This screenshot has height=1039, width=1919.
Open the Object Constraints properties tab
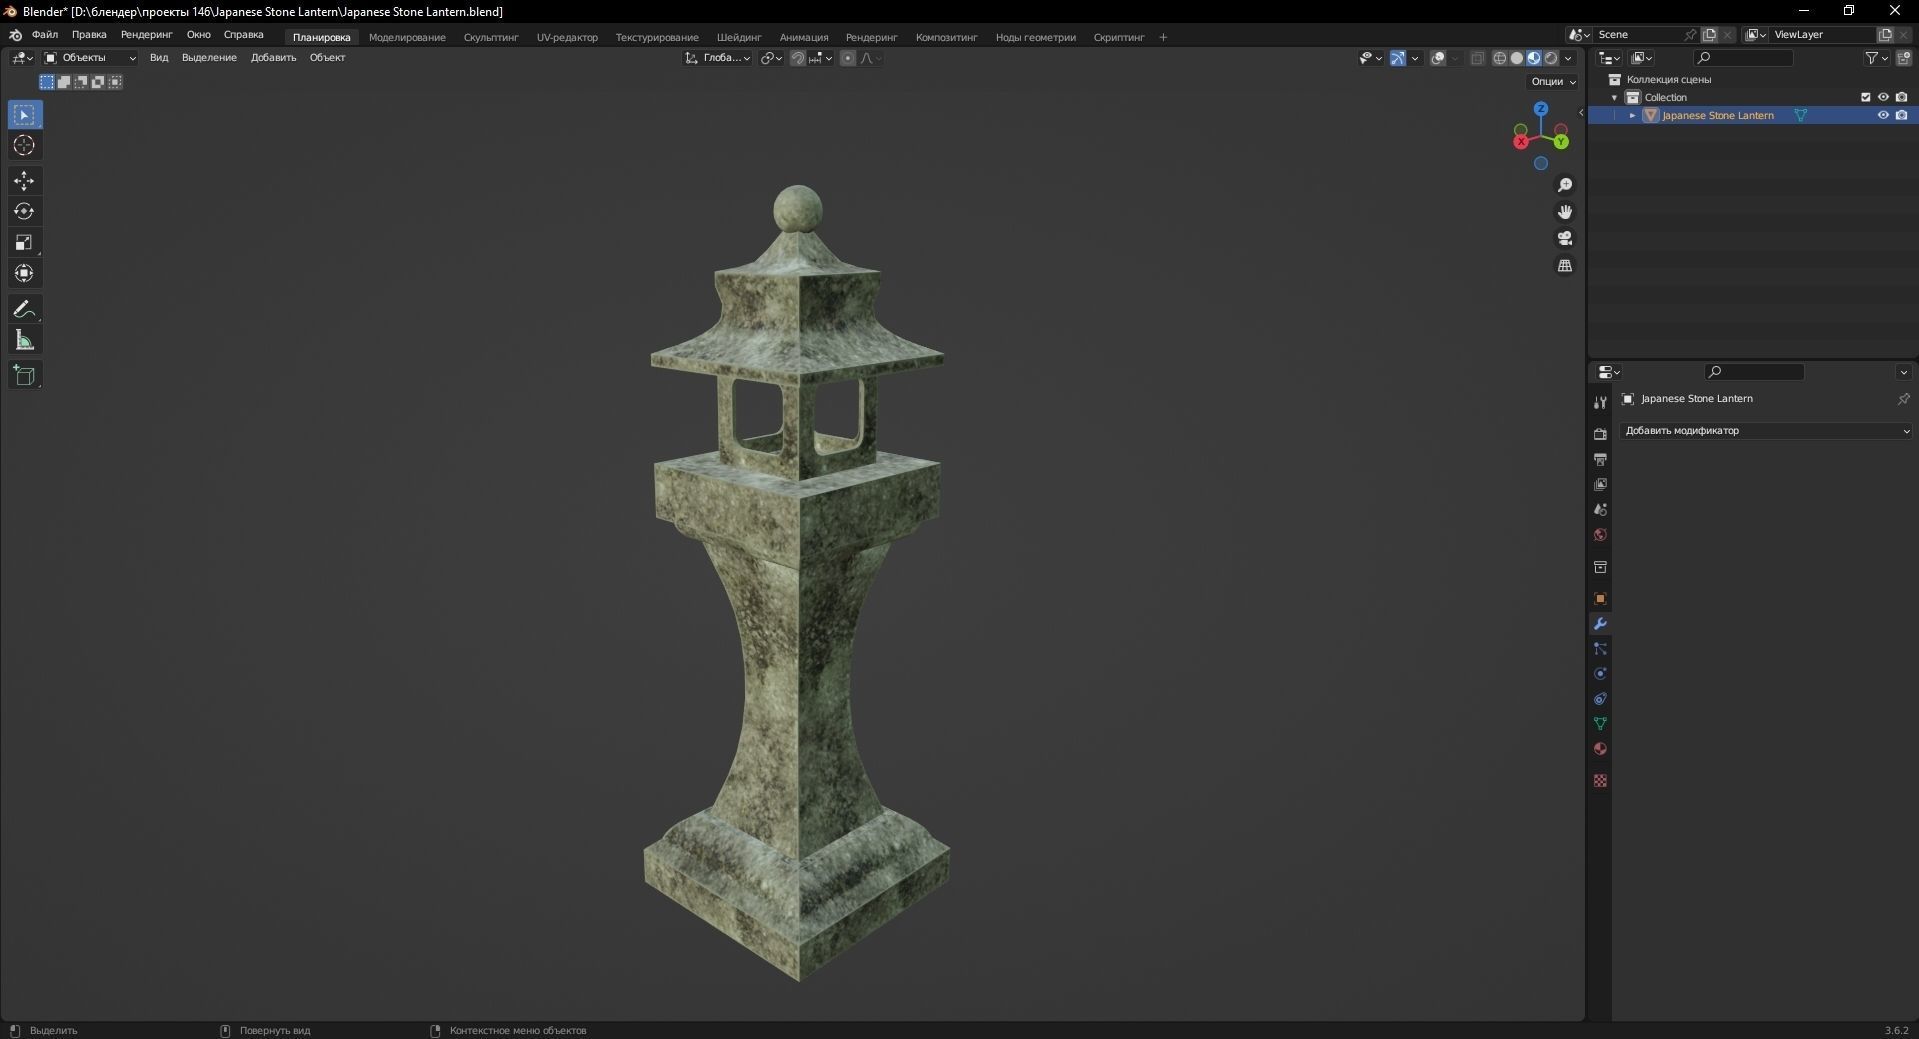click(x=1600, y=699)
